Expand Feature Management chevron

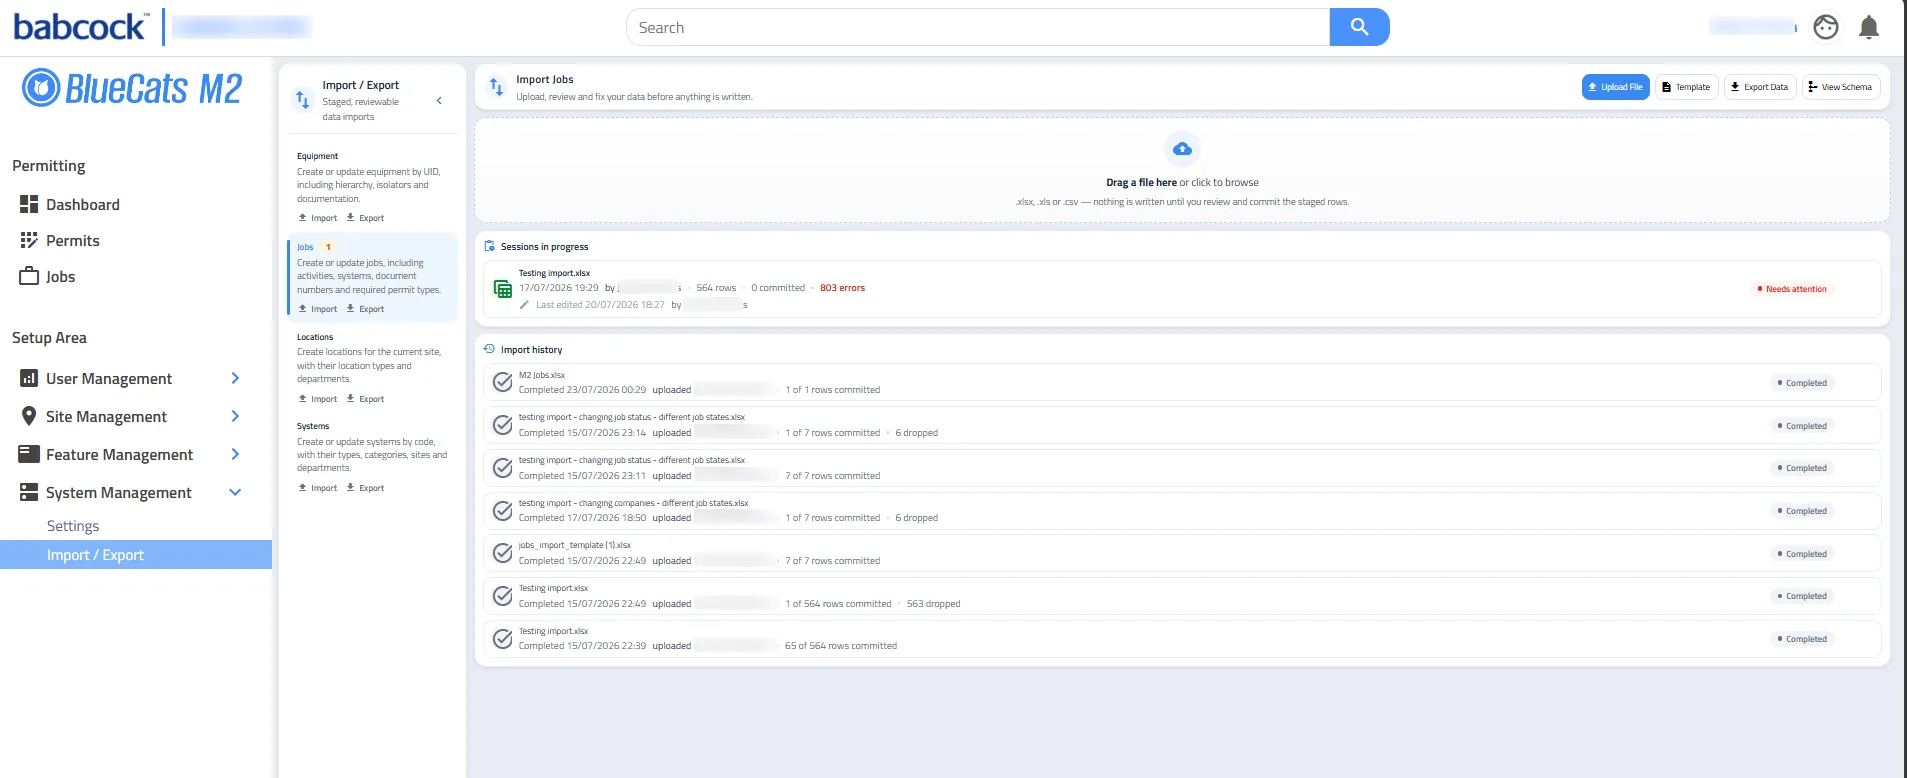235,454
